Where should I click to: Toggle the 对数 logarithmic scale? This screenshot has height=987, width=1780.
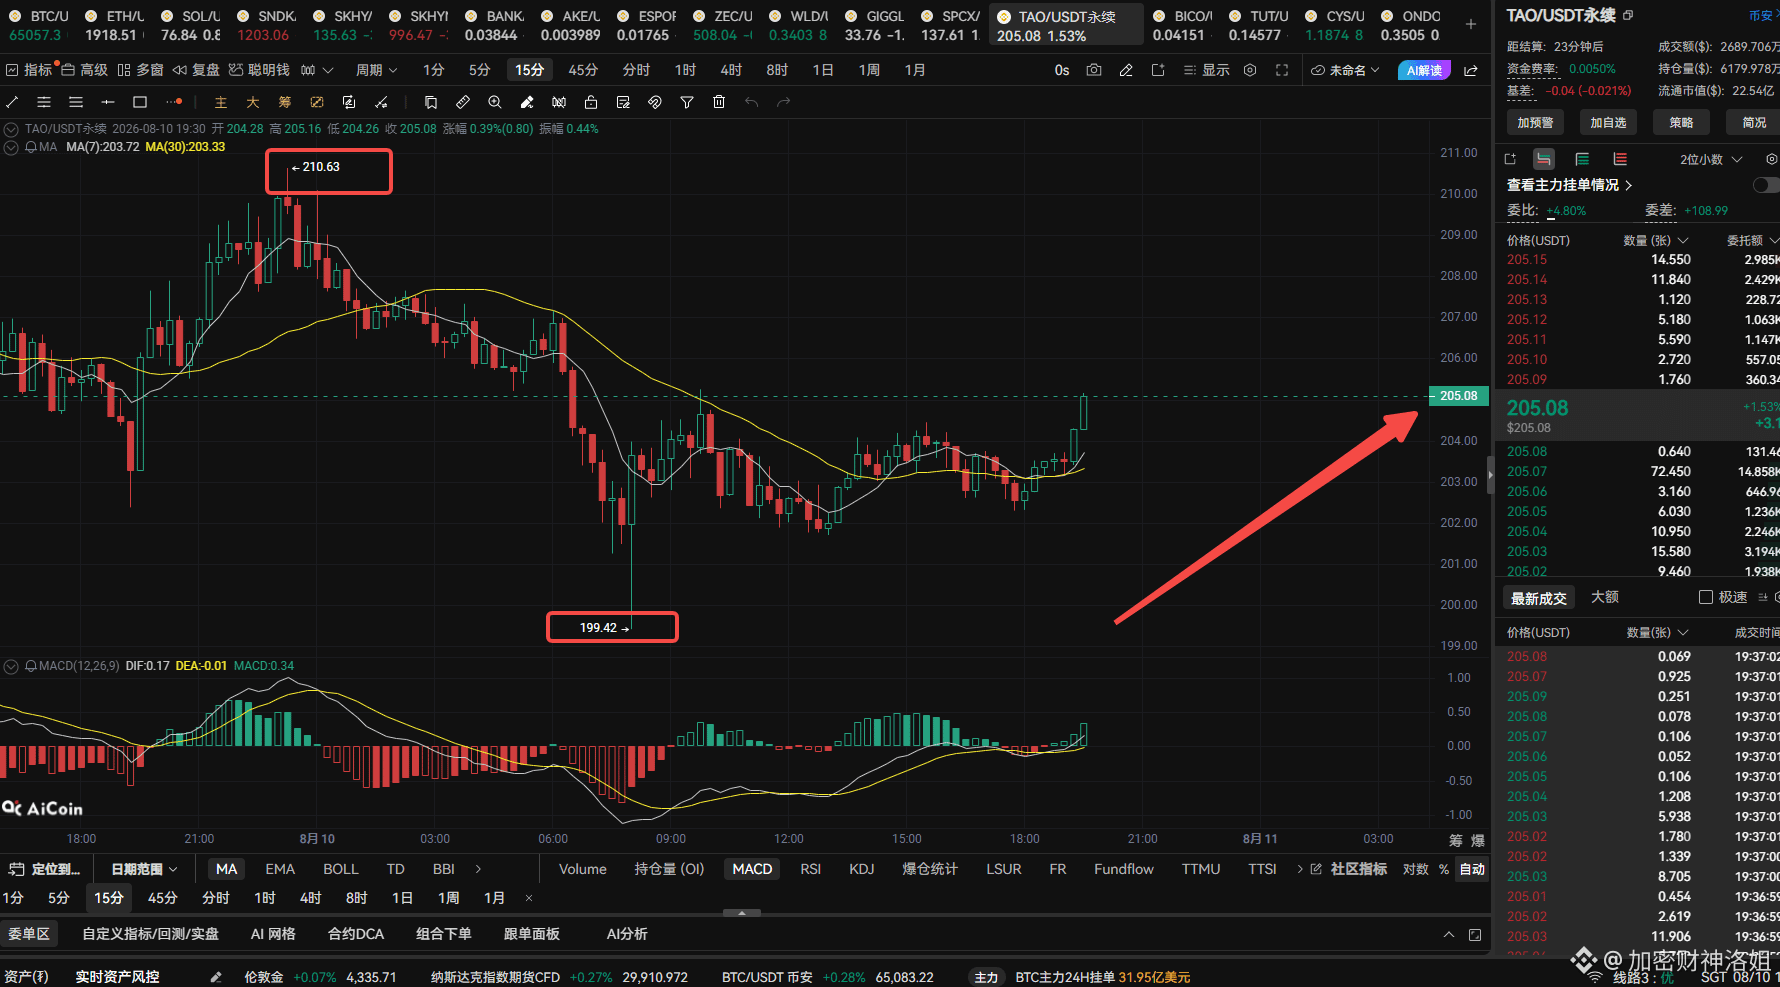(x=1415, y=869)
